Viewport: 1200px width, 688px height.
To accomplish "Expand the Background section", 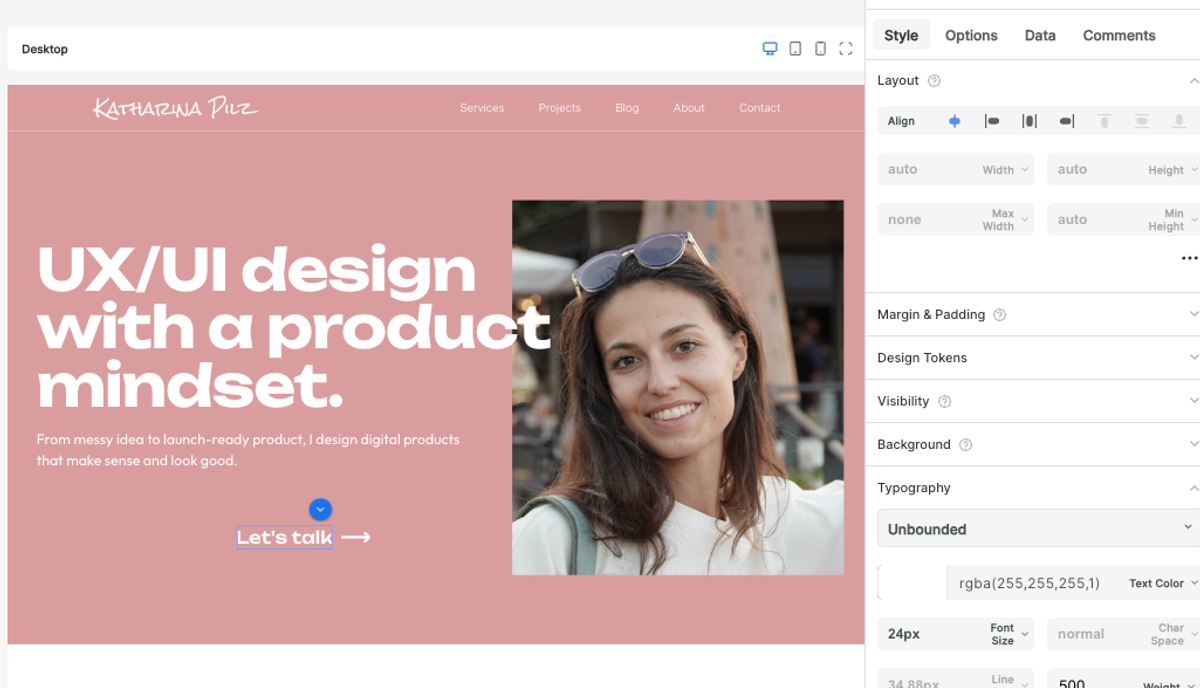I will pos(1038,444).
